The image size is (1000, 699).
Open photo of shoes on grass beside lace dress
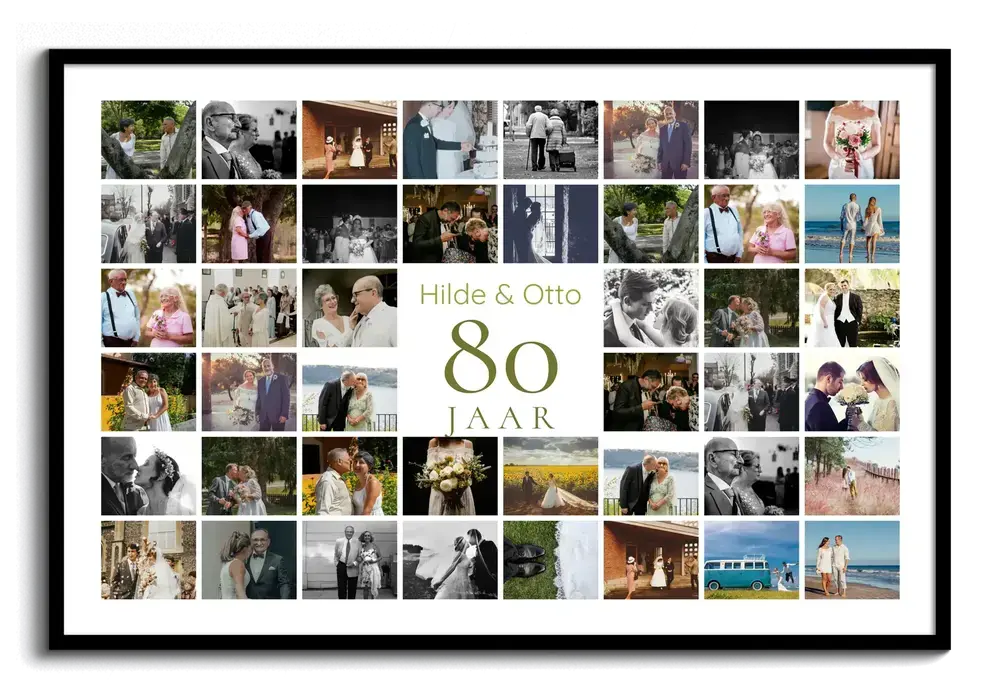[550, 560]
